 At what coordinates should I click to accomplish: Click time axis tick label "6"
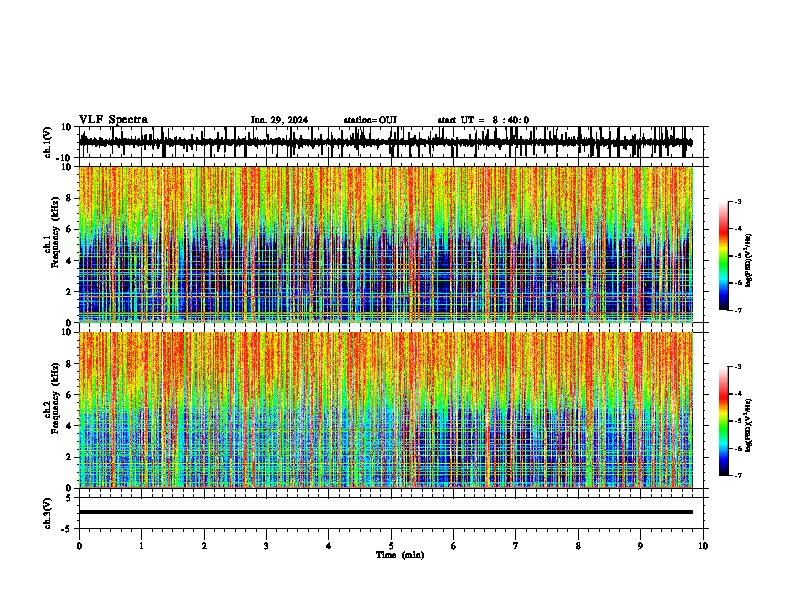click(x=454, y=546)
